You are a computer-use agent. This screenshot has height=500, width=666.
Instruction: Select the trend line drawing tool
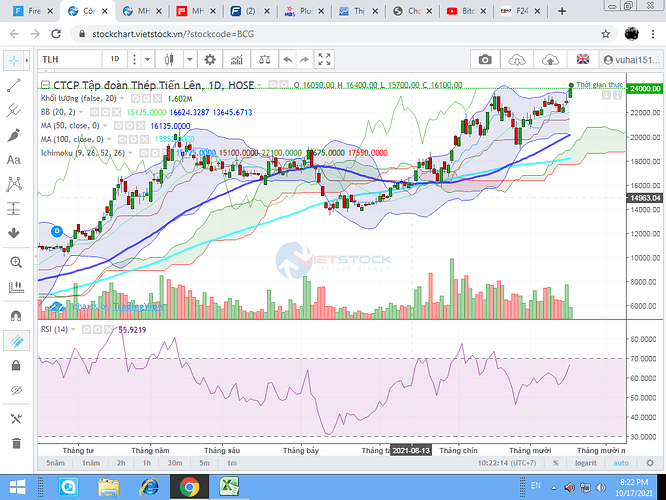14,85
